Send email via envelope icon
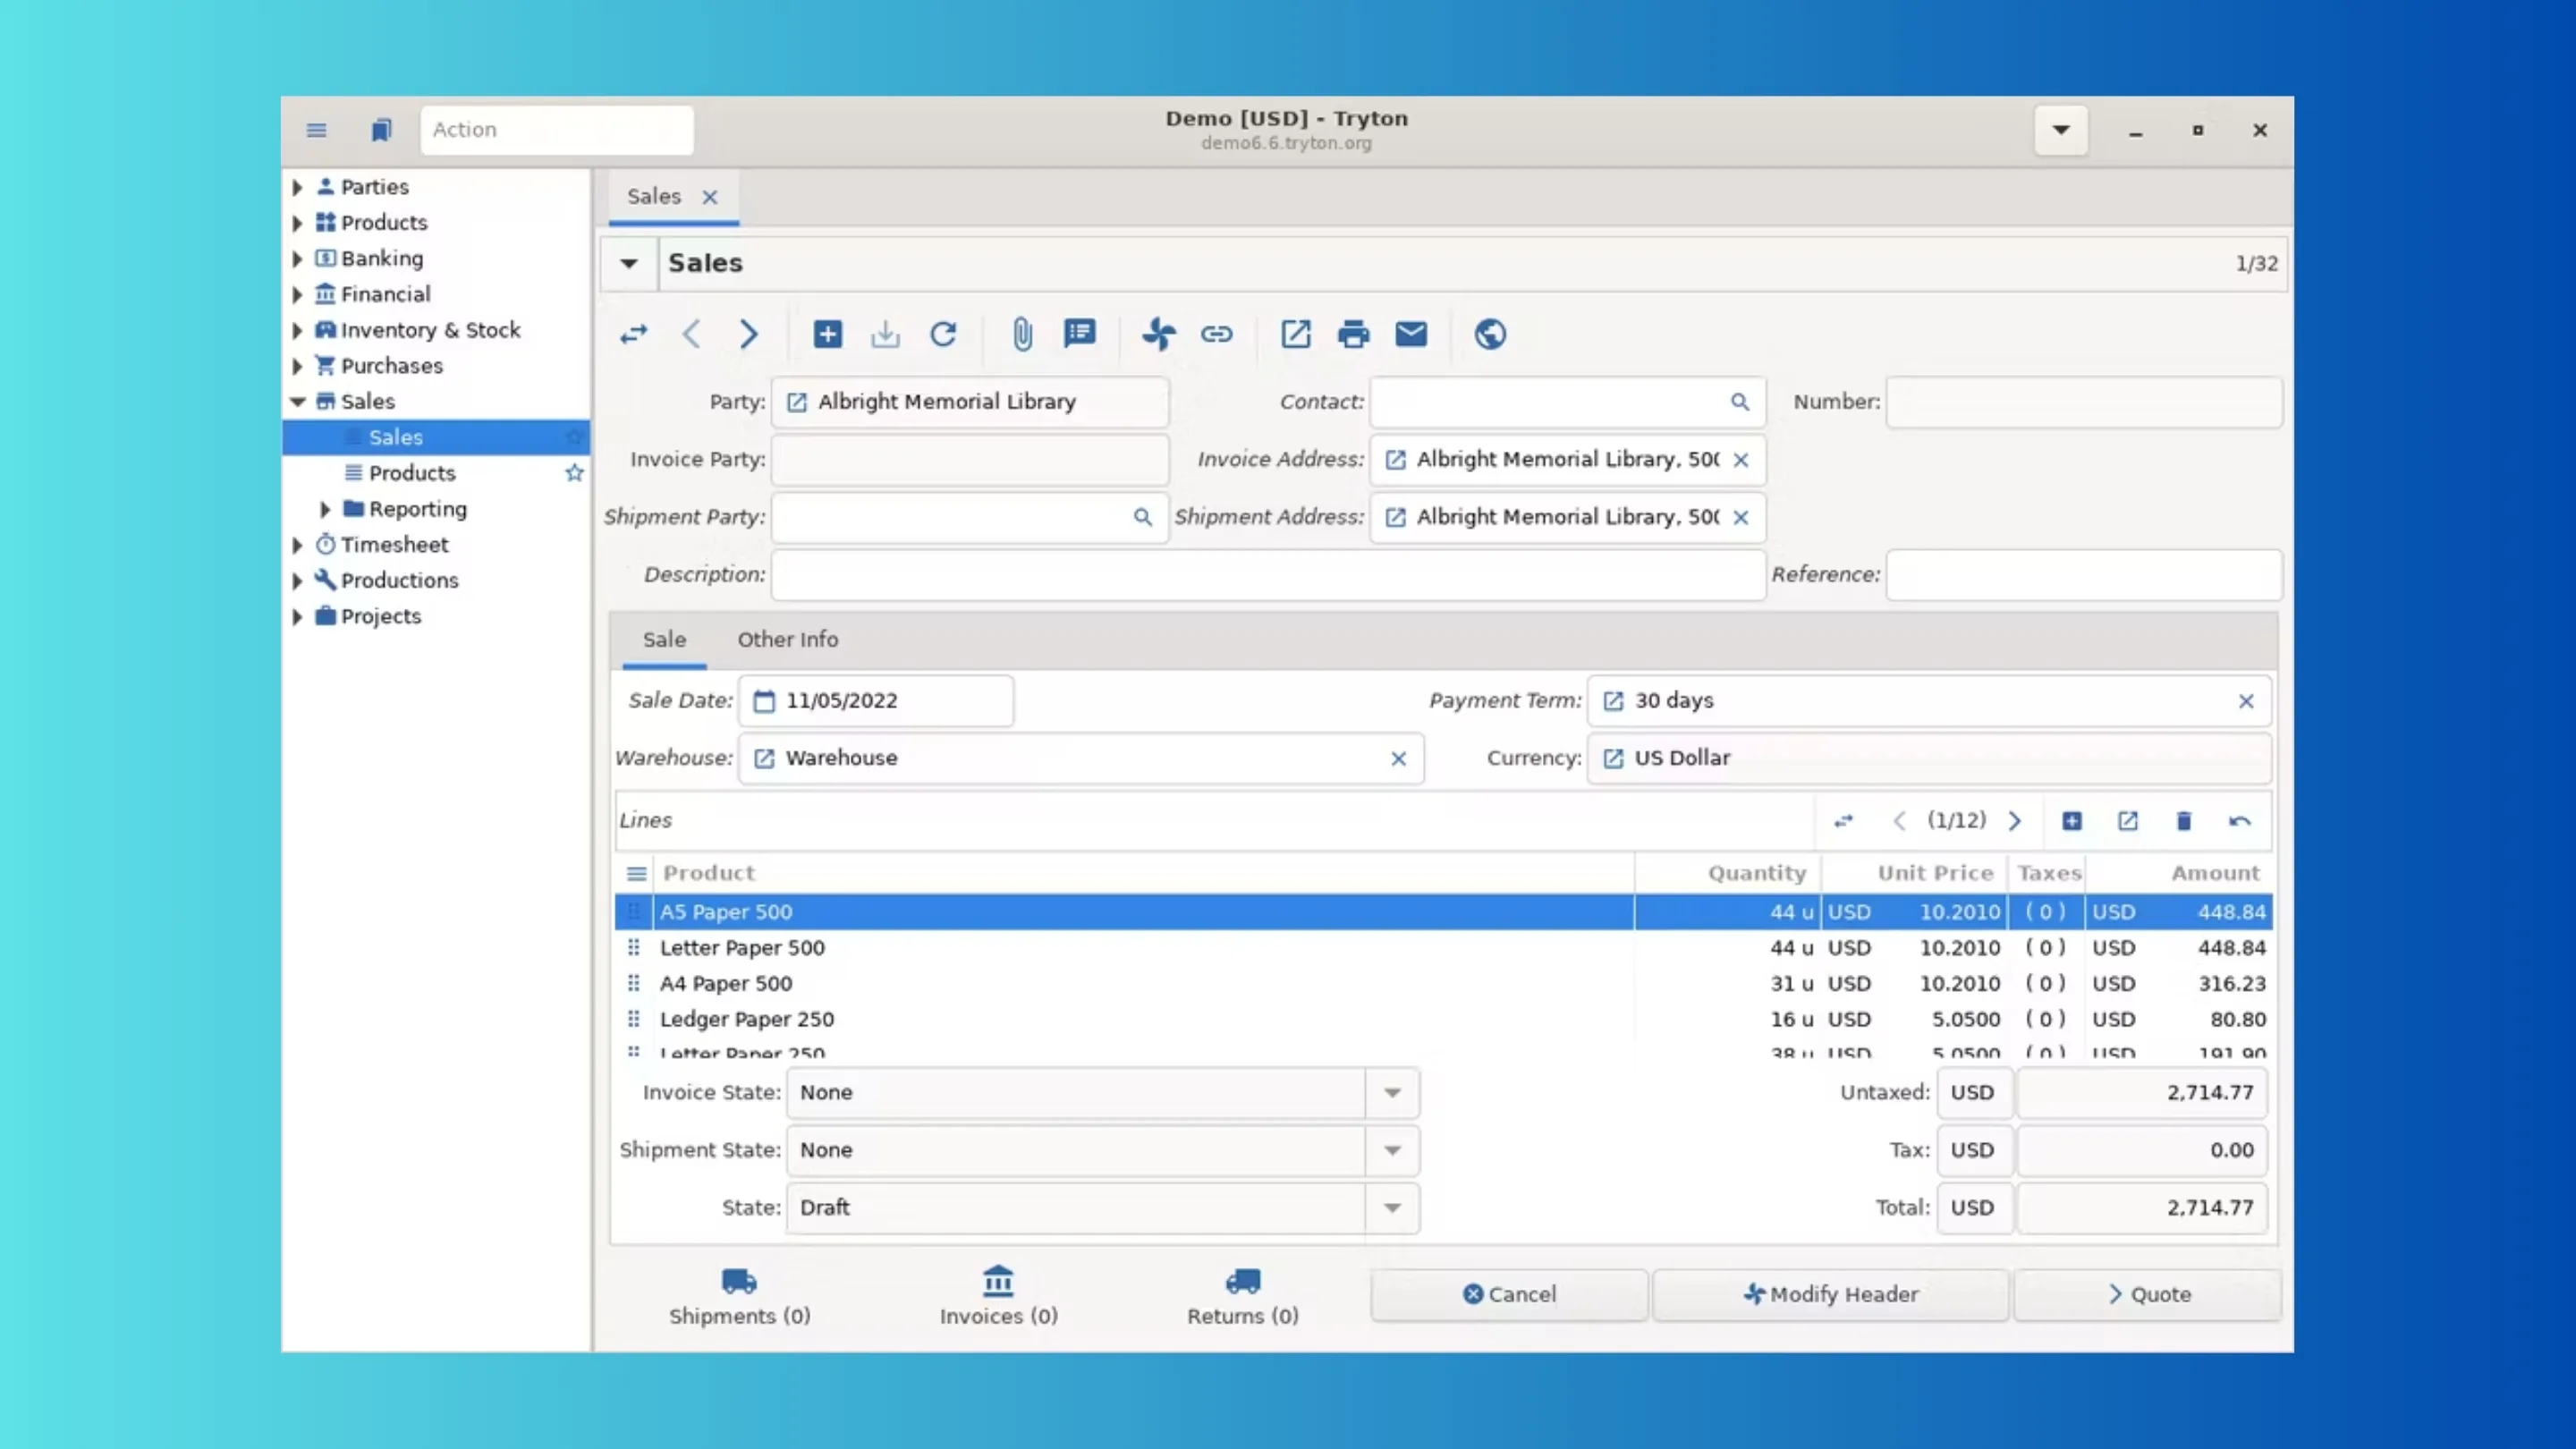The height and width of the screenshot is (1449, 2576). click(1411, 334)
